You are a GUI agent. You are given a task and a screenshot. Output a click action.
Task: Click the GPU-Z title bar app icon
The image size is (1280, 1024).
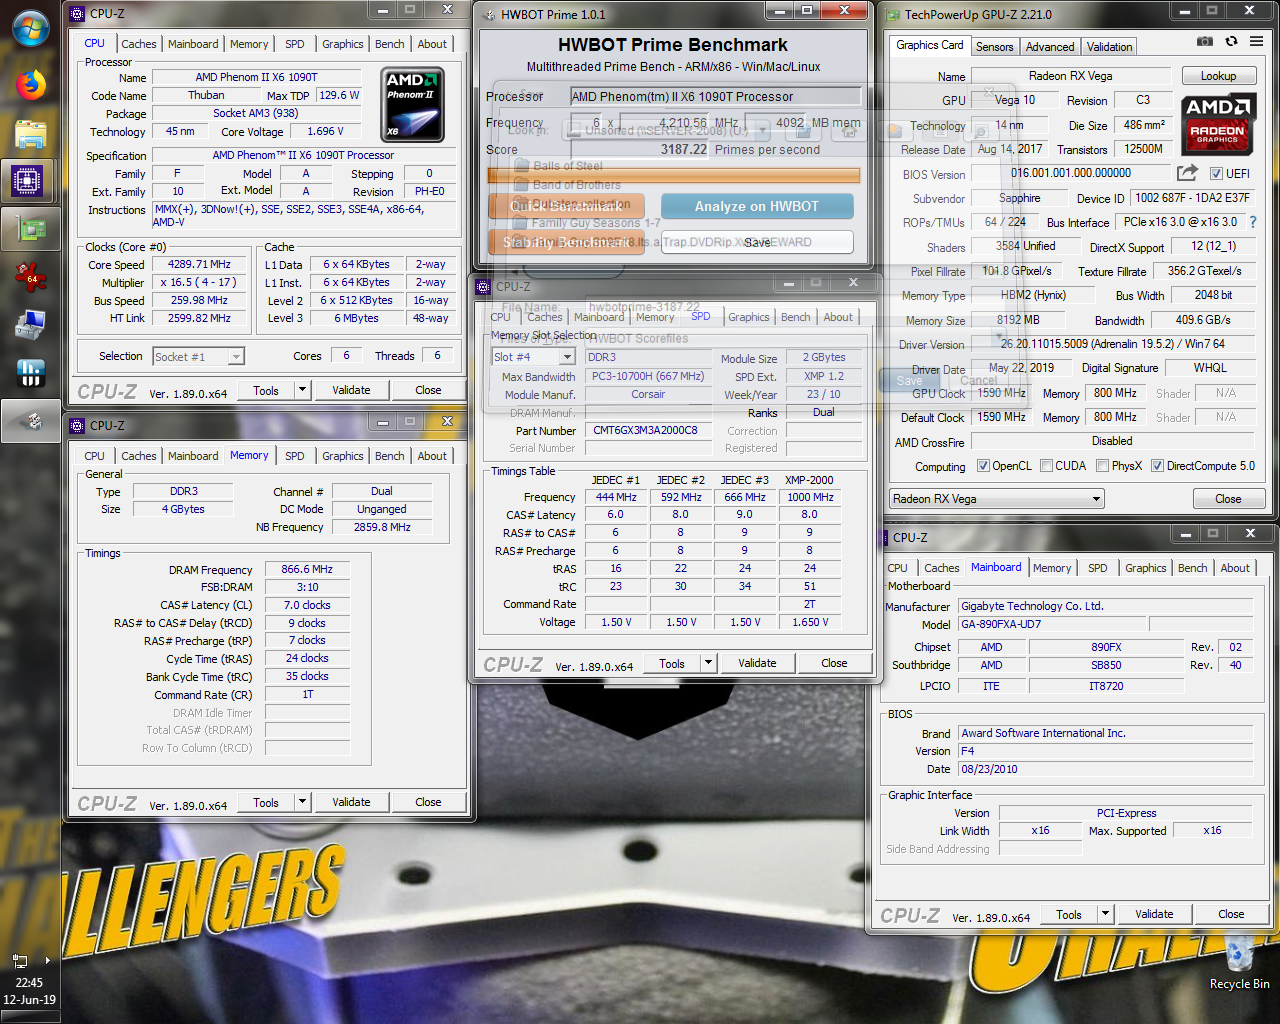tap(892, 14)
